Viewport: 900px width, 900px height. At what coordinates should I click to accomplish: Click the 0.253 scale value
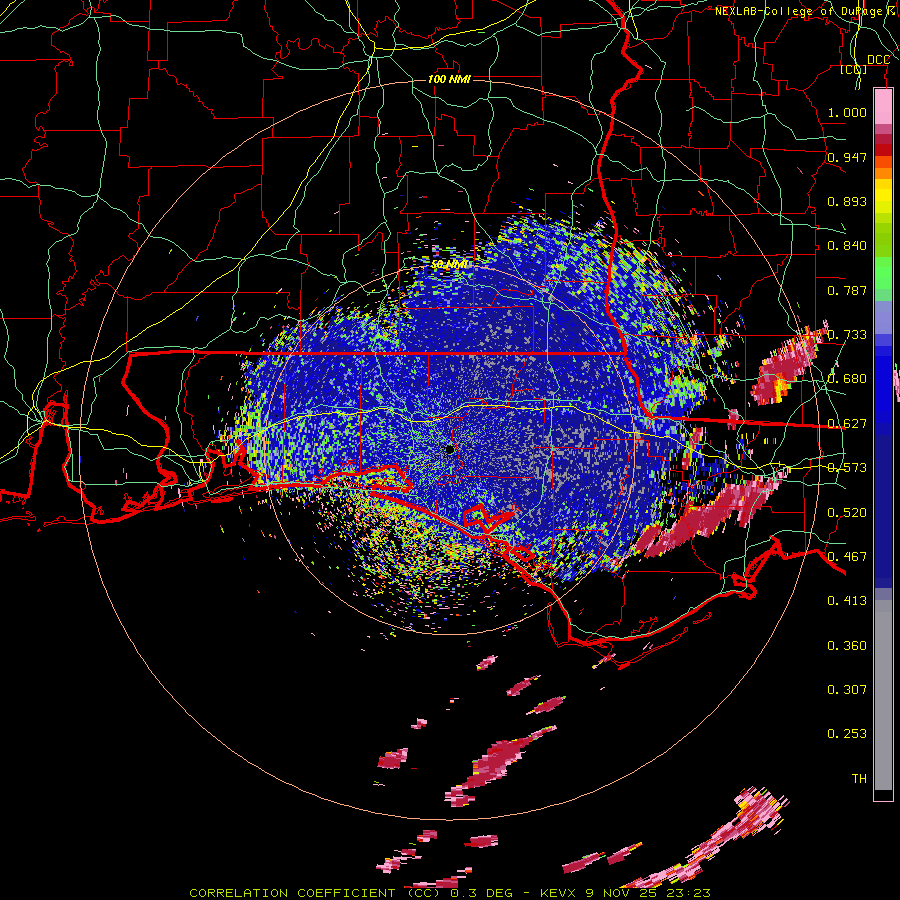pos(847,734)
